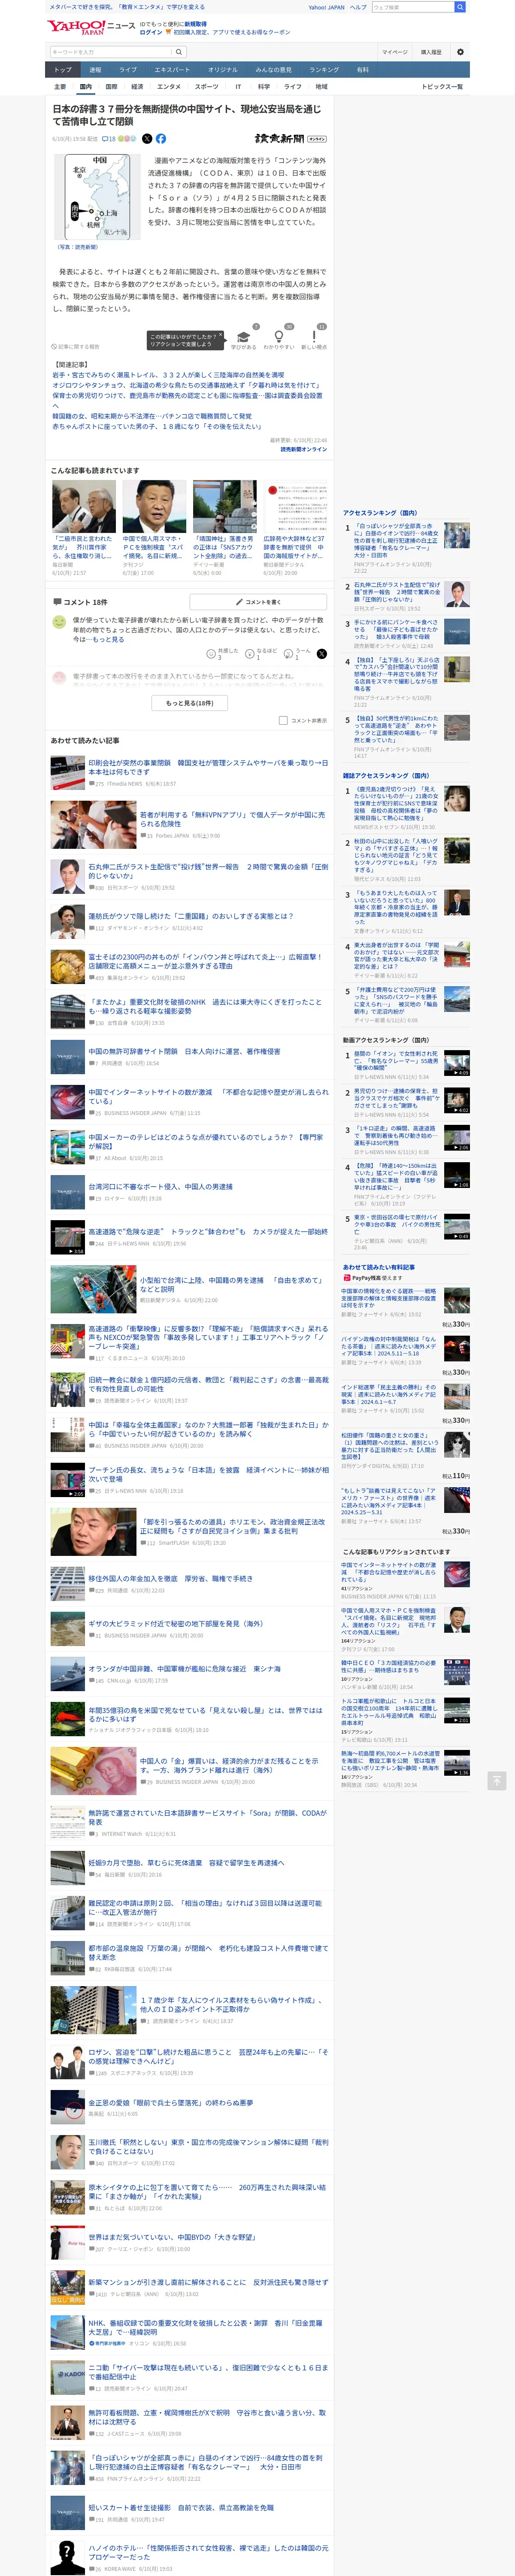Image resolution: width=515 pixels, height=2576 pixels.
Task: Open related article about 岩手・宮古 潮風トレイル
Action: coord(168,375)
